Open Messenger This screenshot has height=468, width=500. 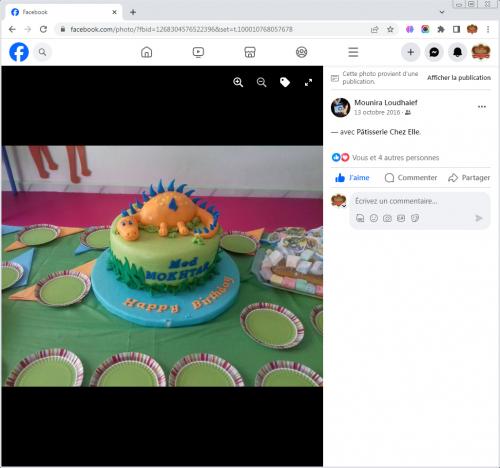click(x=434, y=52)
